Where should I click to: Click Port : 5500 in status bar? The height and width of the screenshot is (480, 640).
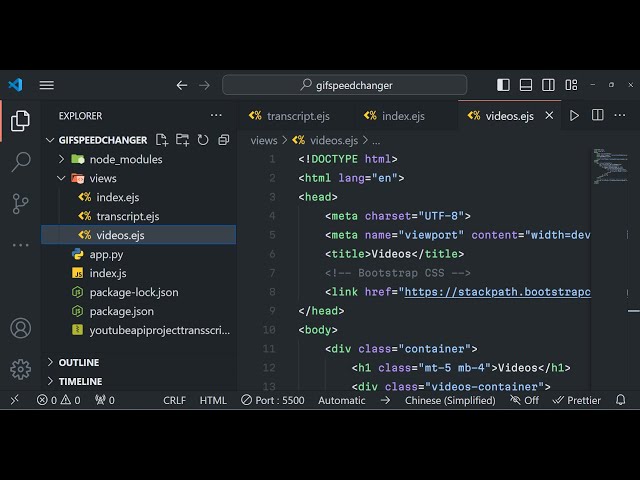click(x=271, y=400)
